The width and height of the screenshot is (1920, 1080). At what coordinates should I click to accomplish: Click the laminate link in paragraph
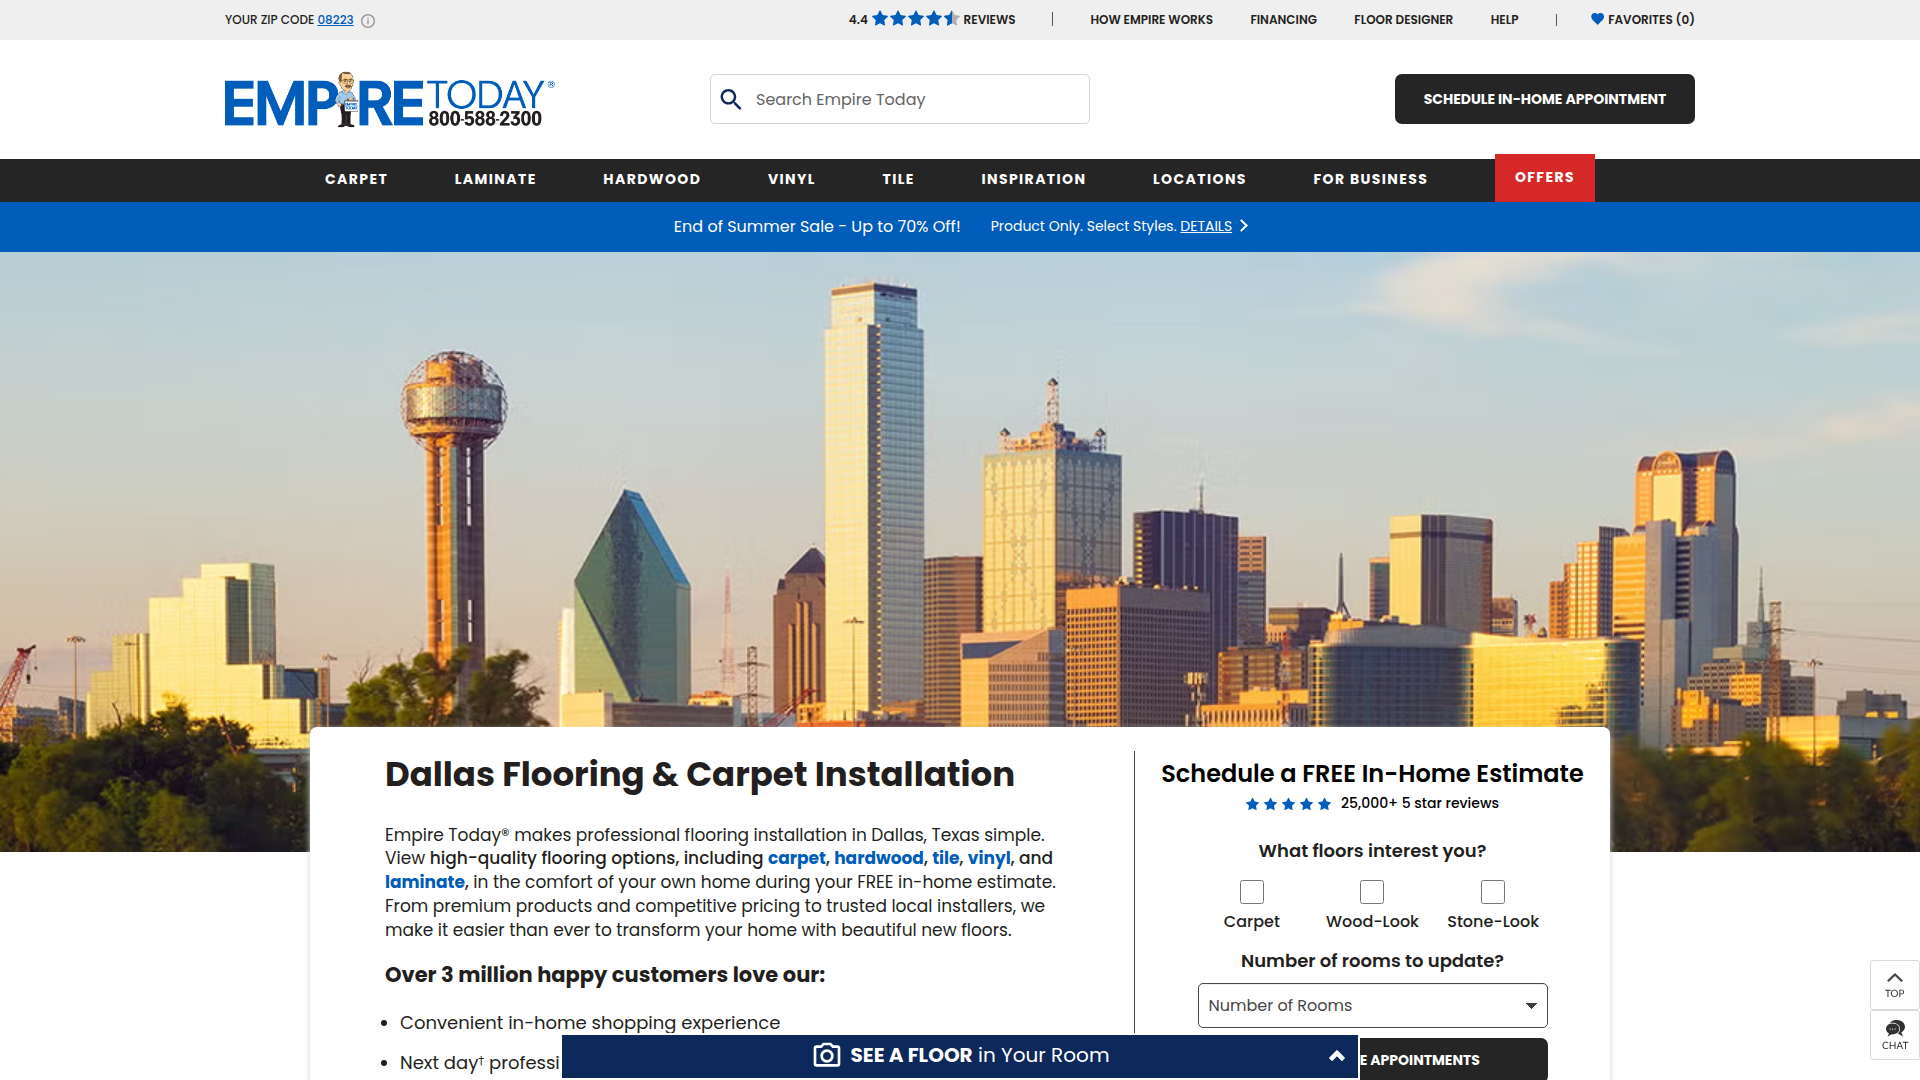click(425, 882)
